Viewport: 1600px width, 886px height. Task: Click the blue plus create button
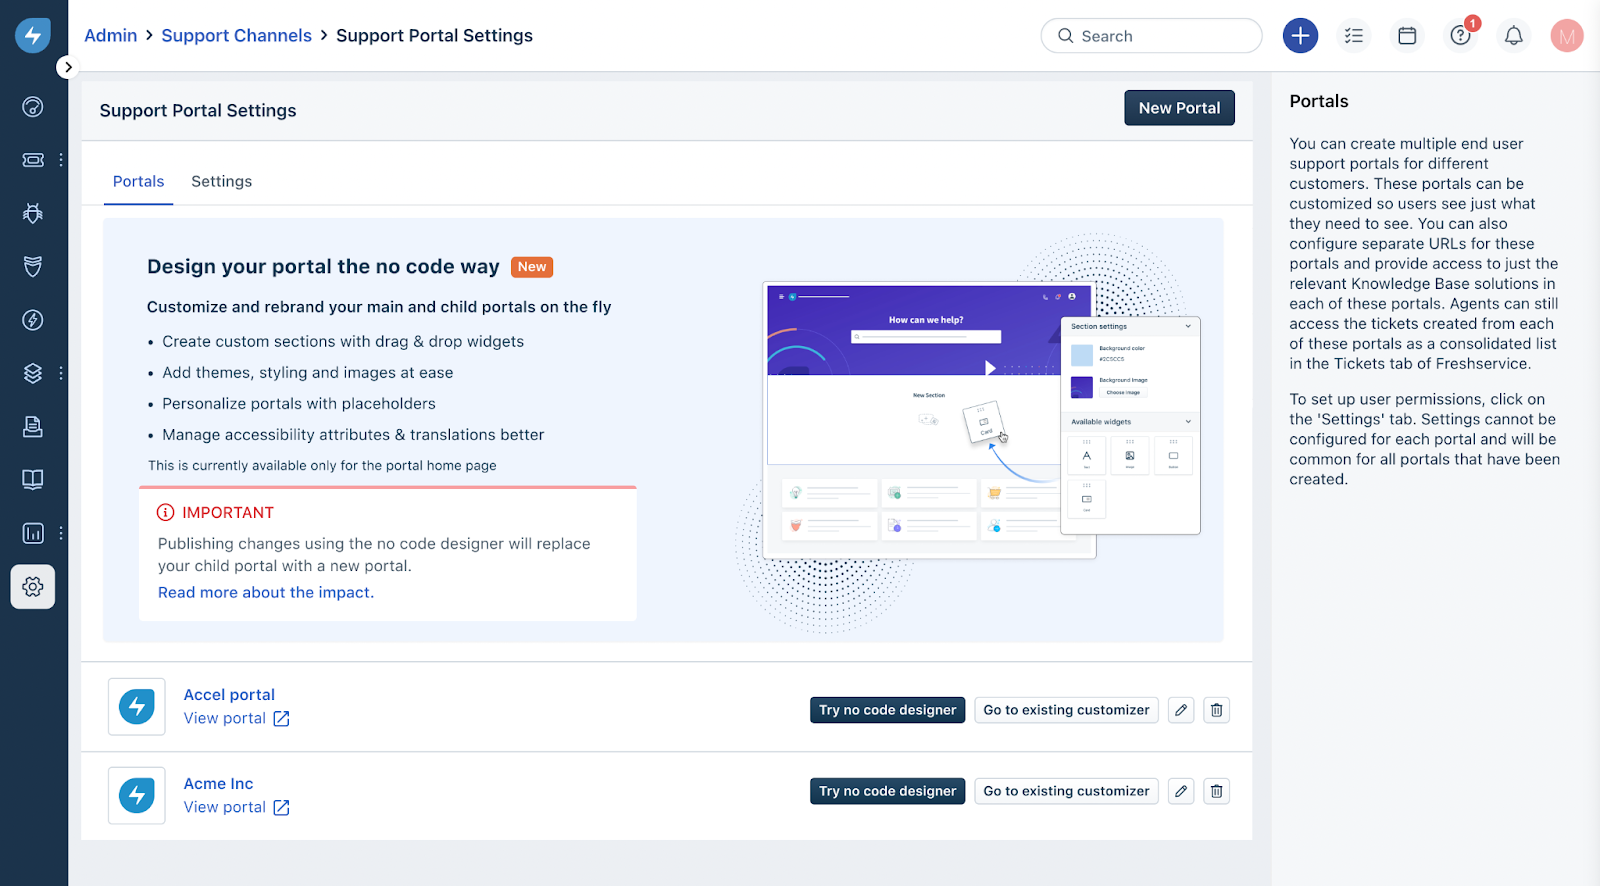pos(1300,36)
